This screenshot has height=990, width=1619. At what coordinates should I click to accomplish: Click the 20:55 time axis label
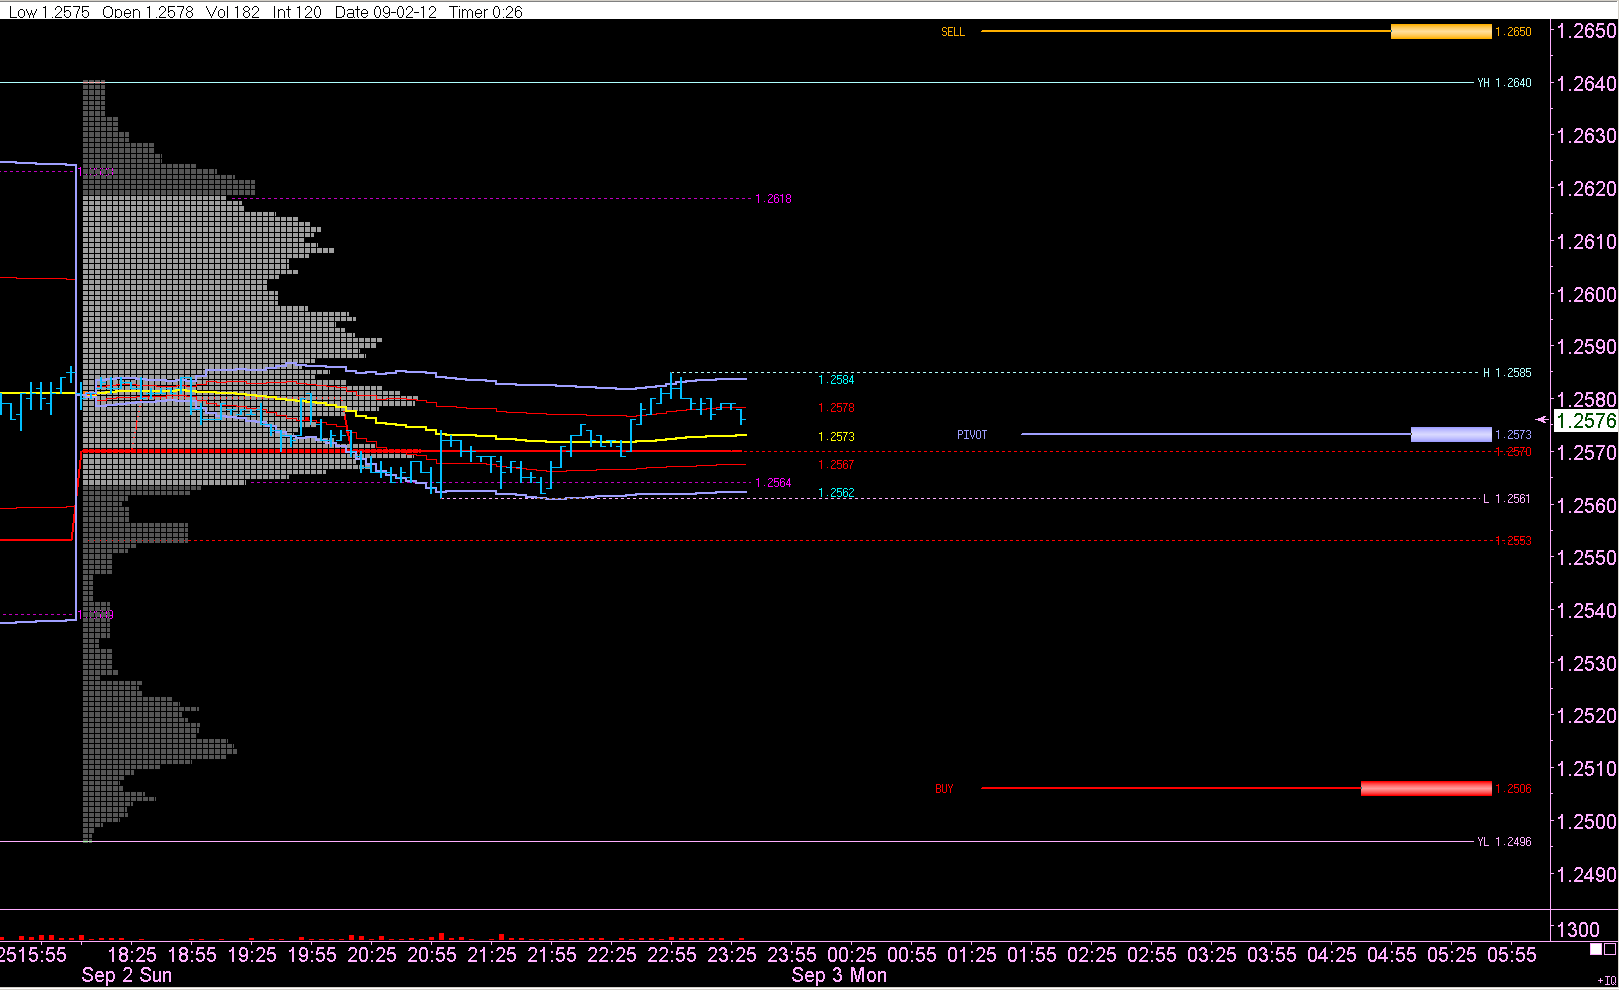pos(432,955)
